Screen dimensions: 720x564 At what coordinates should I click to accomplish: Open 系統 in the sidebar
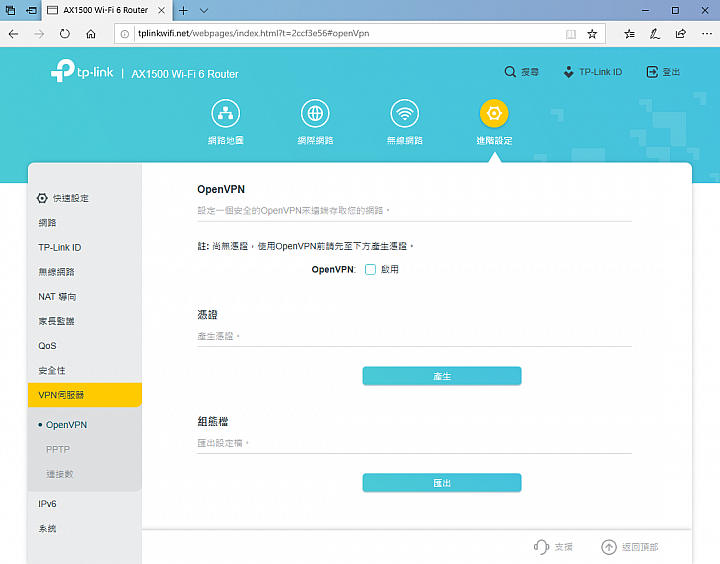coord(47,529)
